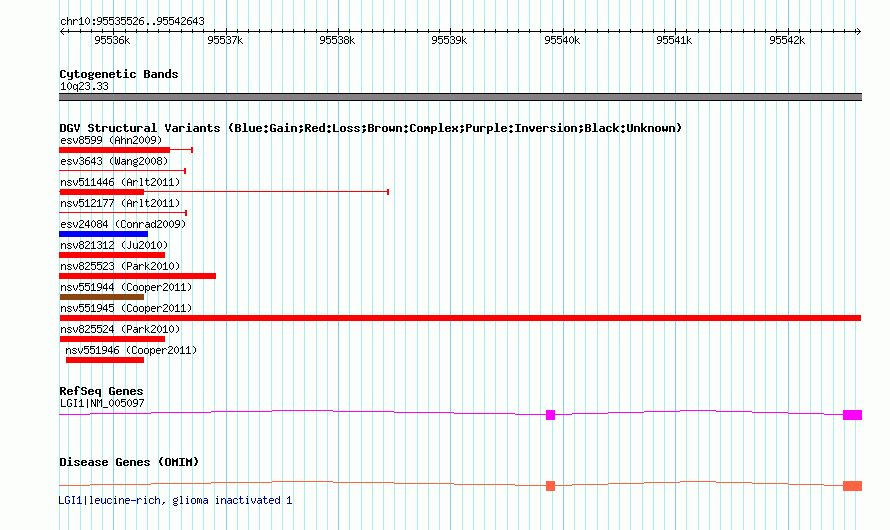This screenshot has height=530, width=890.
Task: Click the nsv511446 red loss bar
Action: click(x=102, y=192)
